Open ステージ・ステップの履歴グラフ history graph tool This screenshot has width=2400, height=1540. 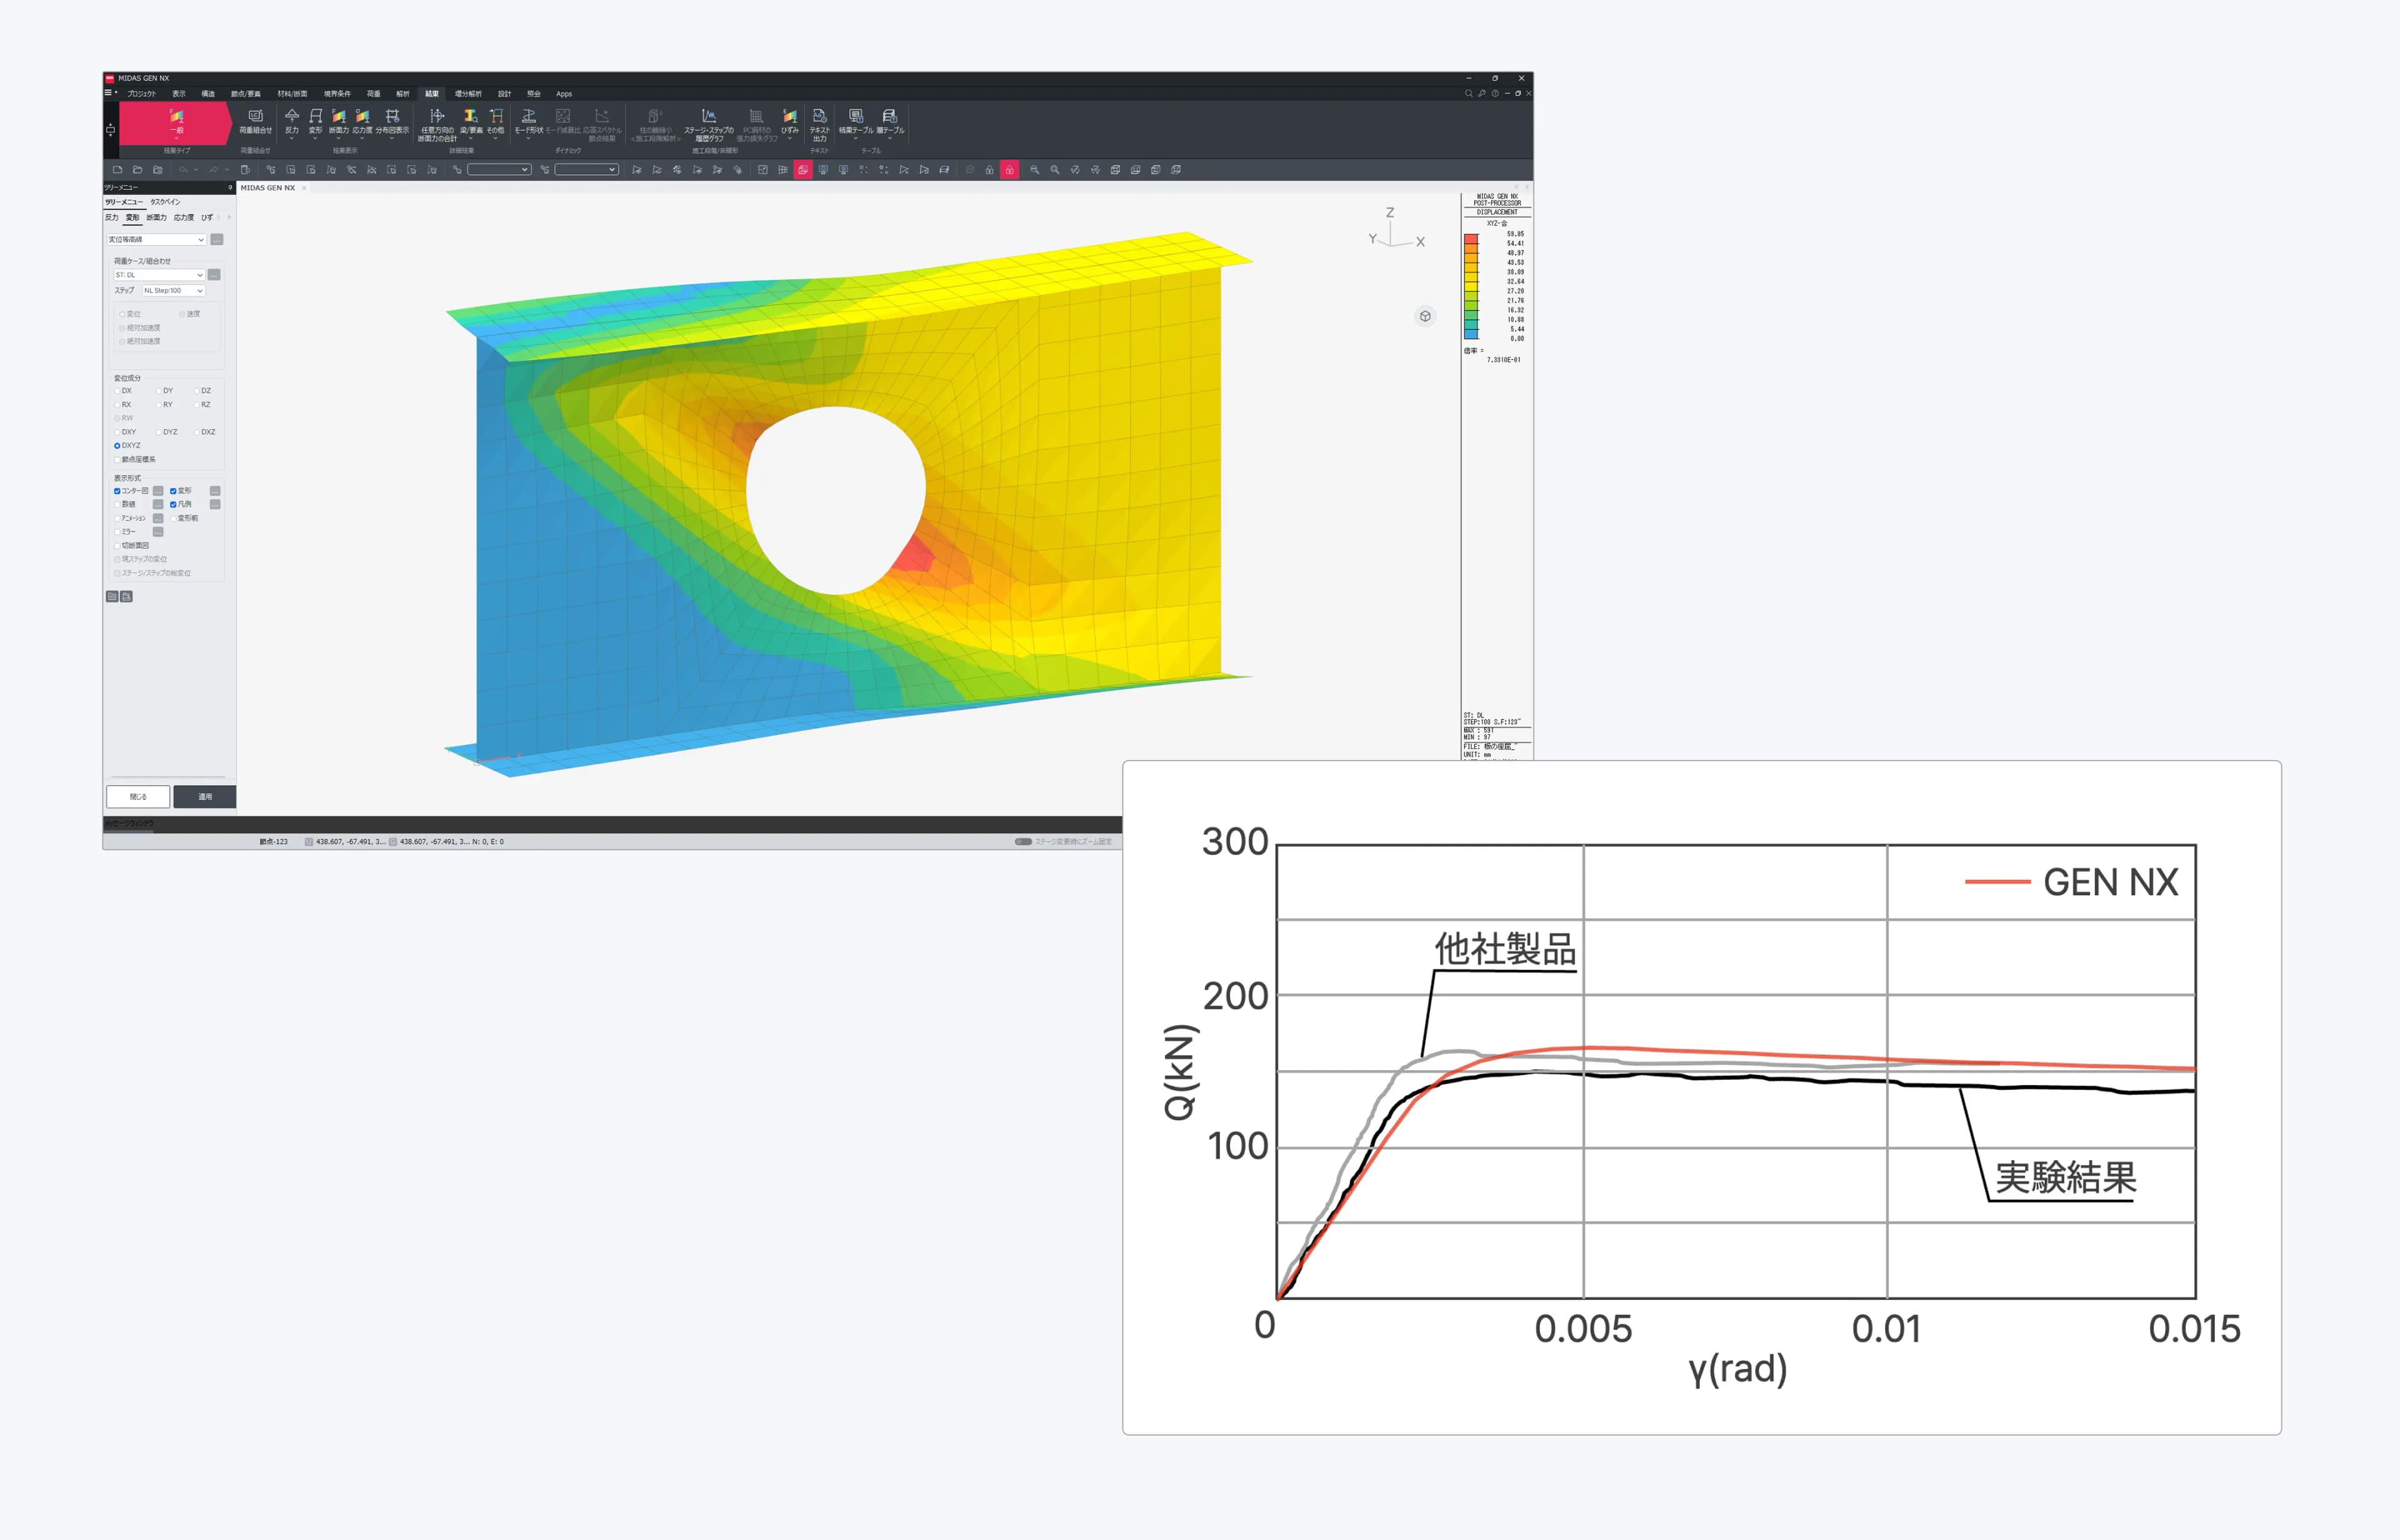[x=709, y=124]
